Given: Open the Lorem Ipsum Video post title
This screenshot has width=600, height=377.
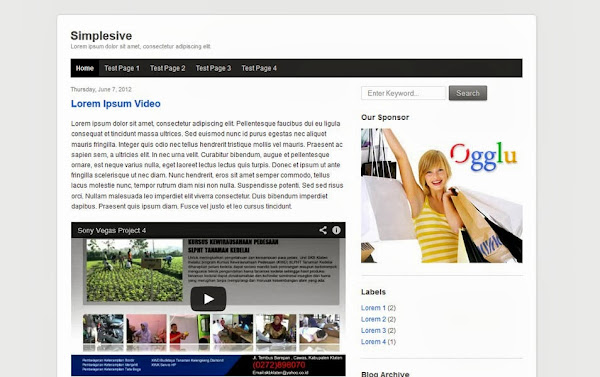Looking at the screenshot, I should (x=116, y=104).
